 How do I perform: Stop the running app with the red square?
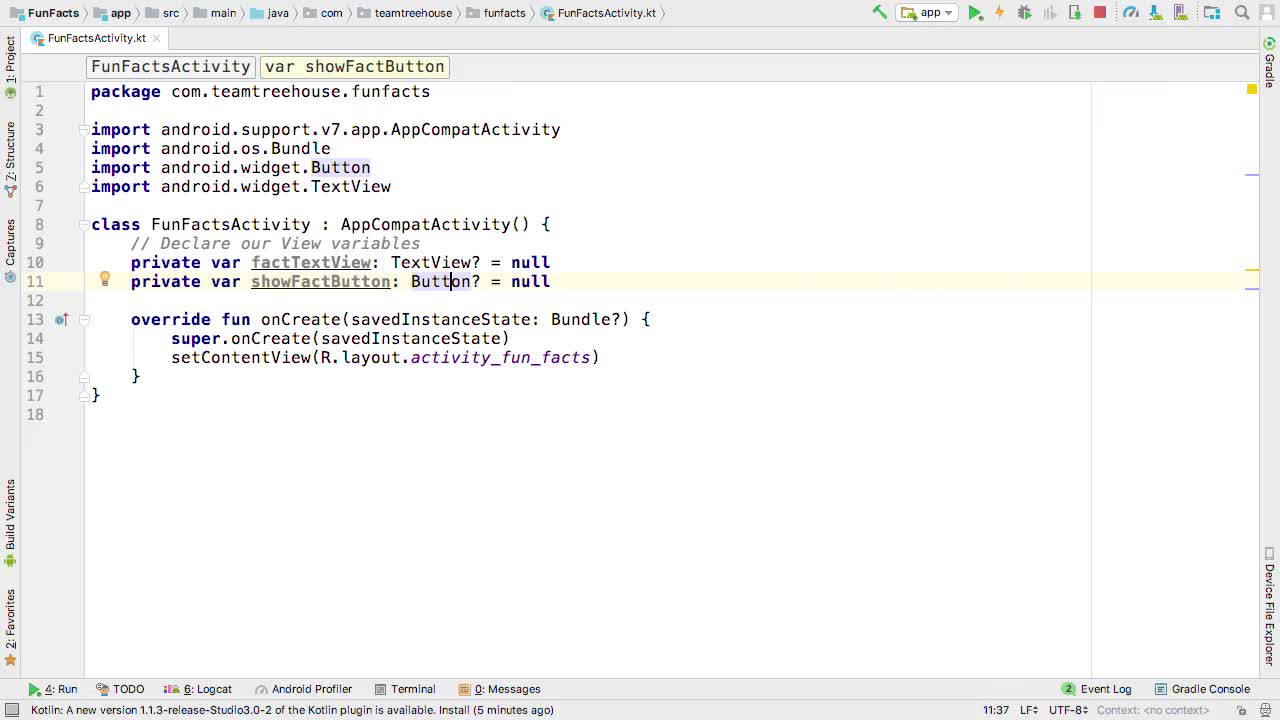pos(1100,12)
